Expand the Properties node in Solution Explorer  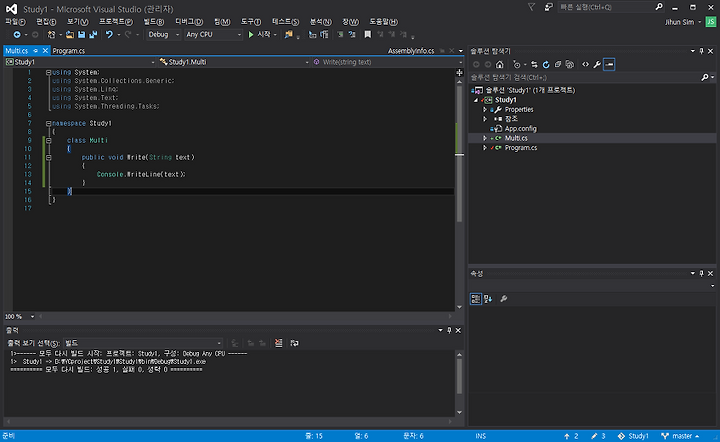[x=484, y=110]
